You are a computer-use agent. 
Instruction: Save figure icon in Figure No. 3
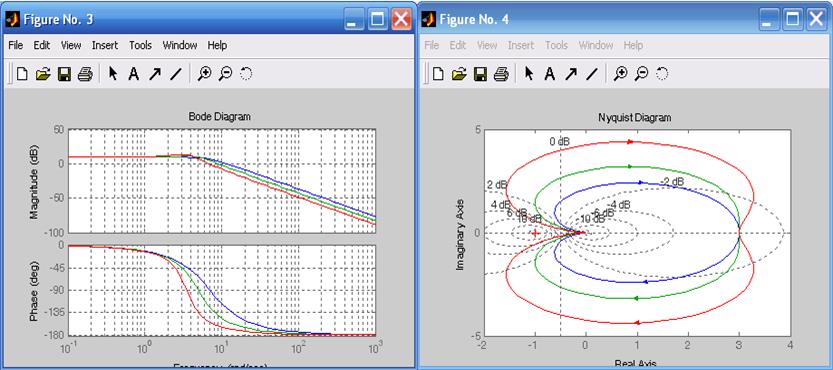tap(64, 74)
